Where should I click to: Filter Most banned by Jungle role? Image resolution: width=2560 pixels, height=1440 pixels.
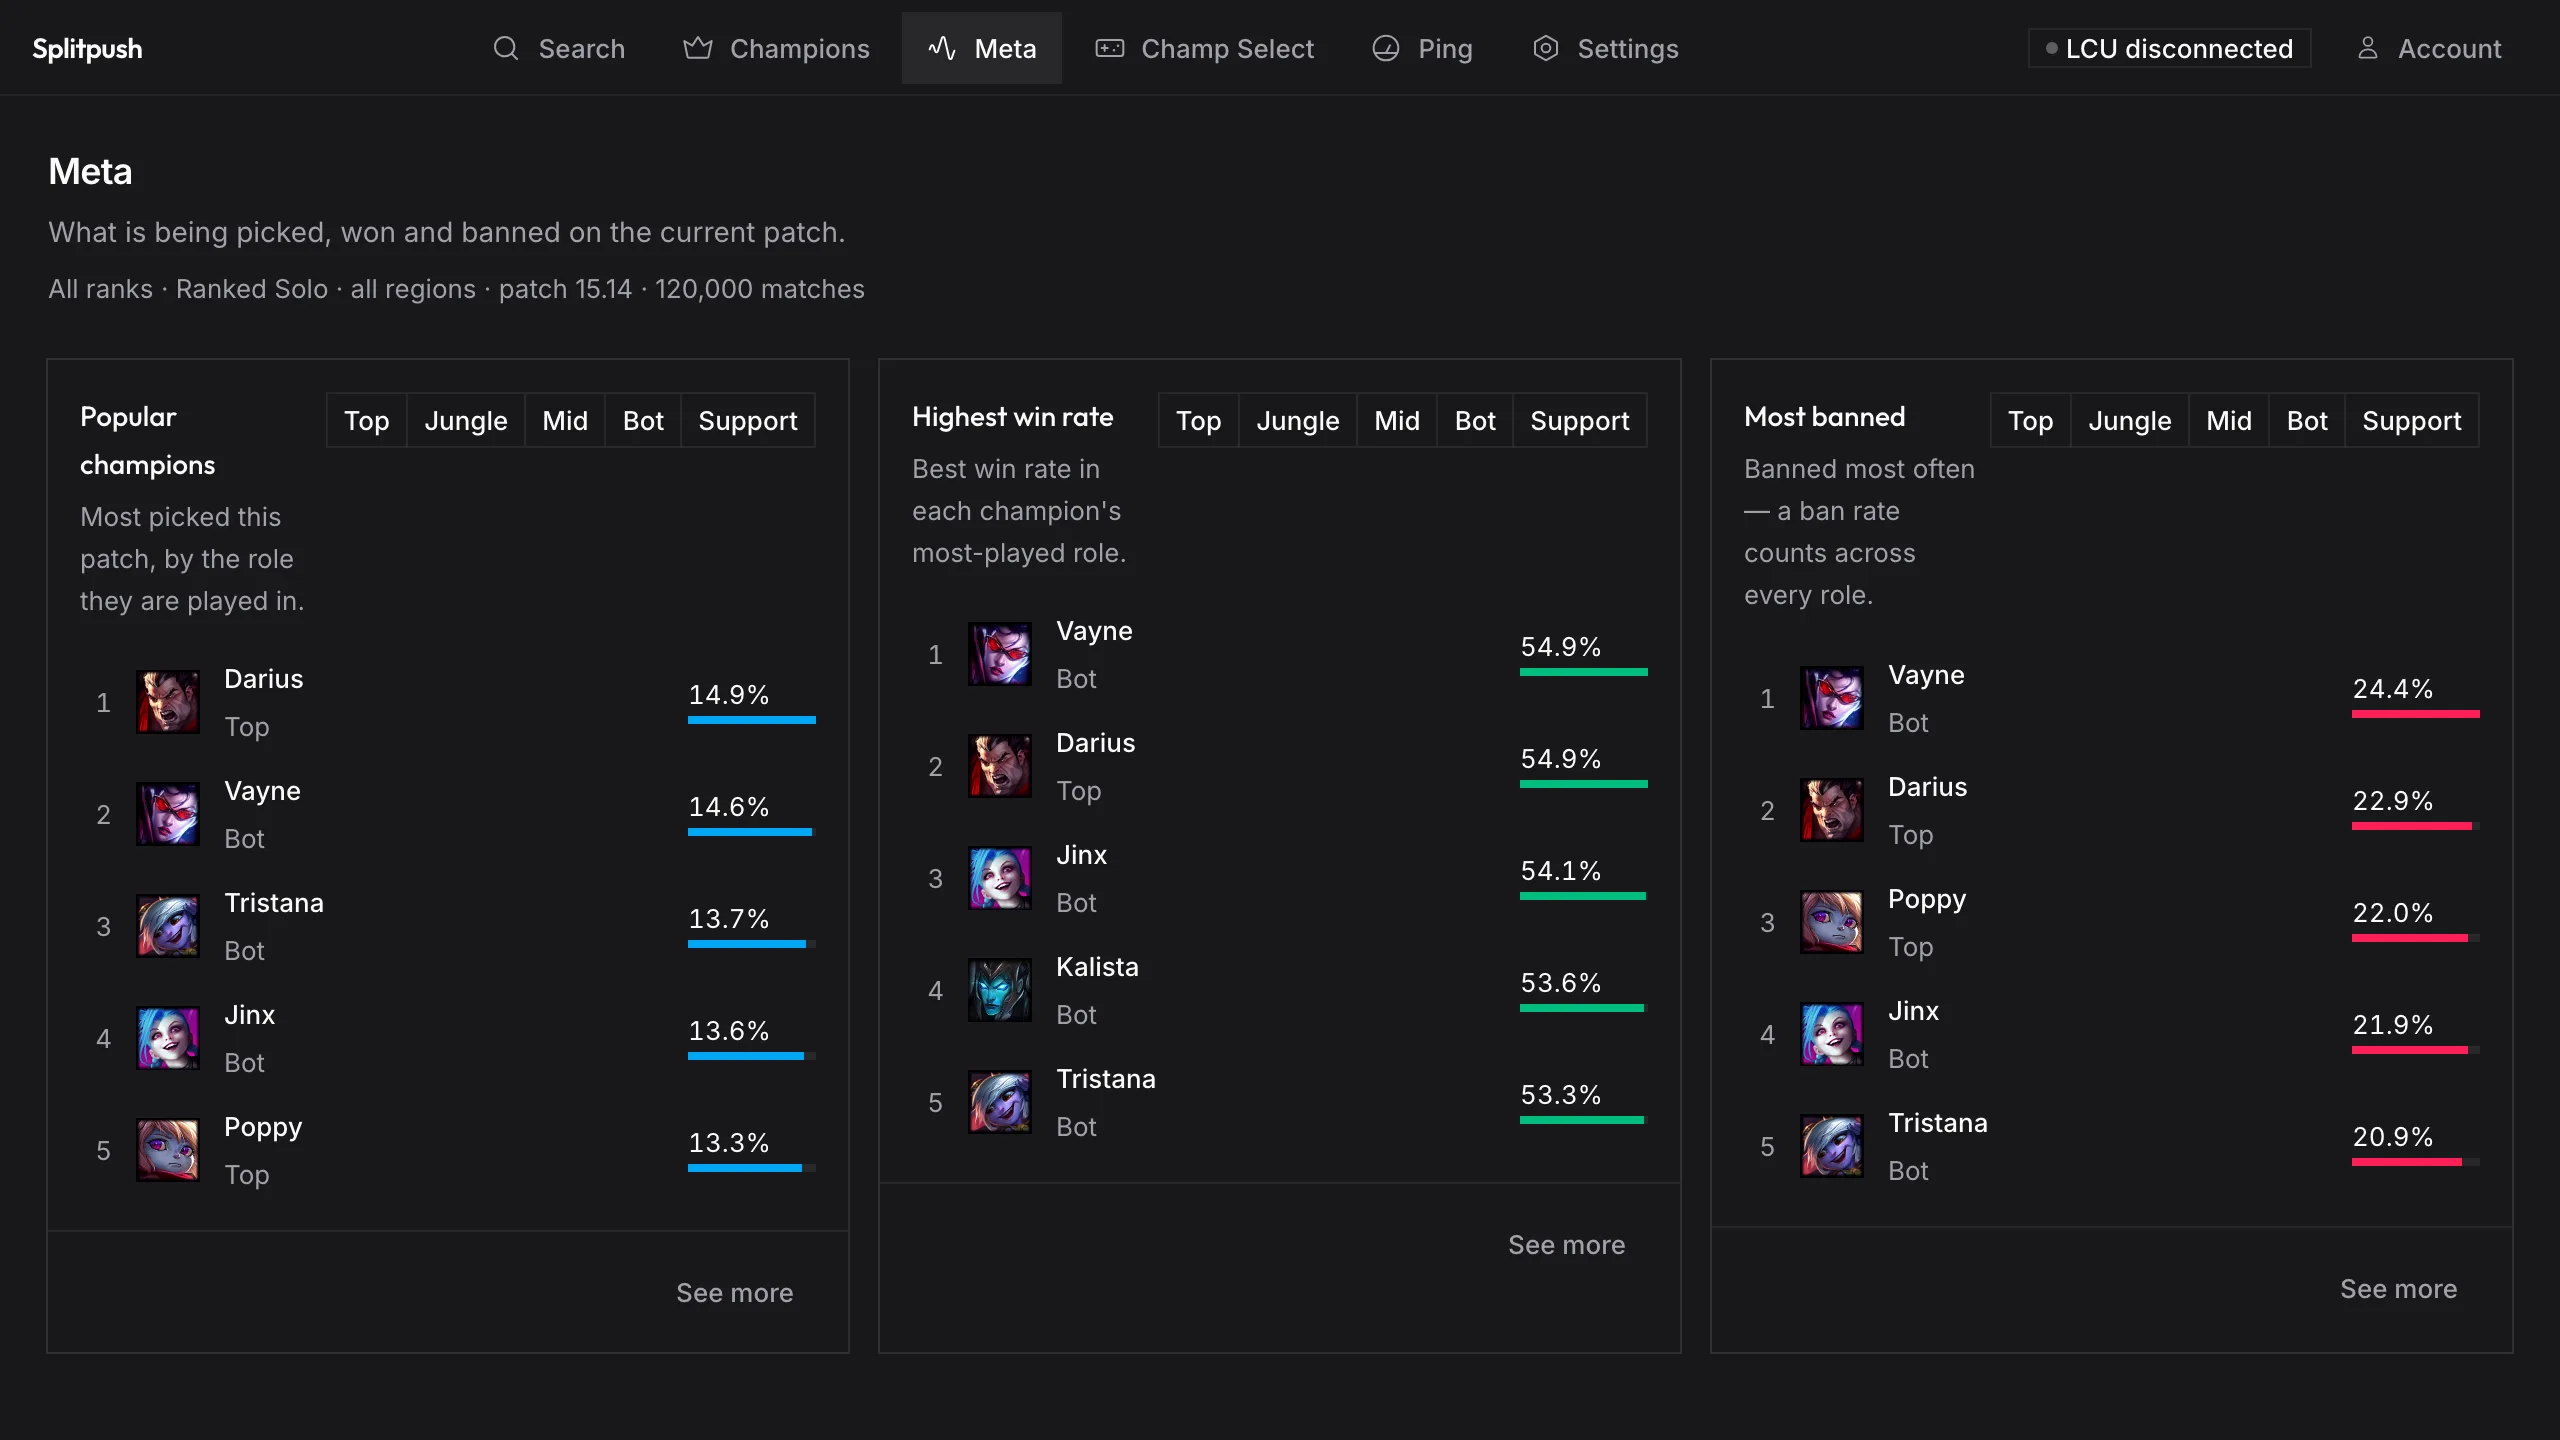2130,420
